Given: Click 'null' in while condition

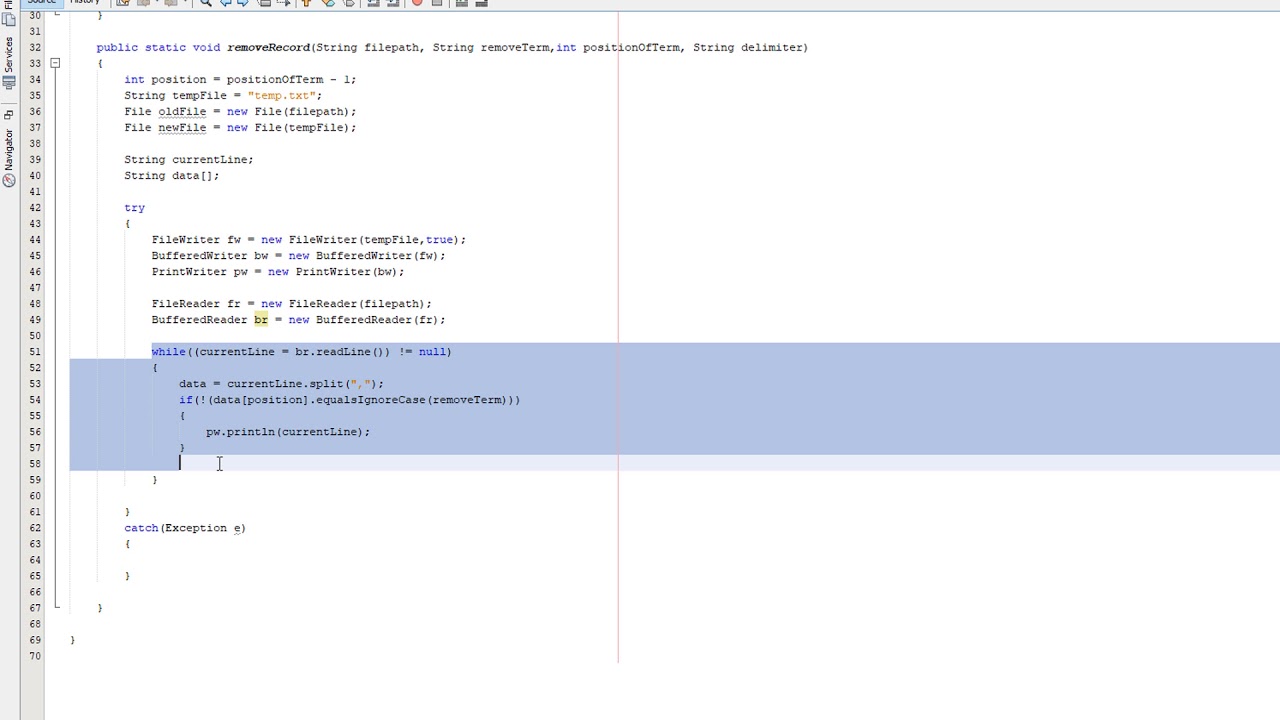Looking at the screenshot, I should (x=432, y=351).
